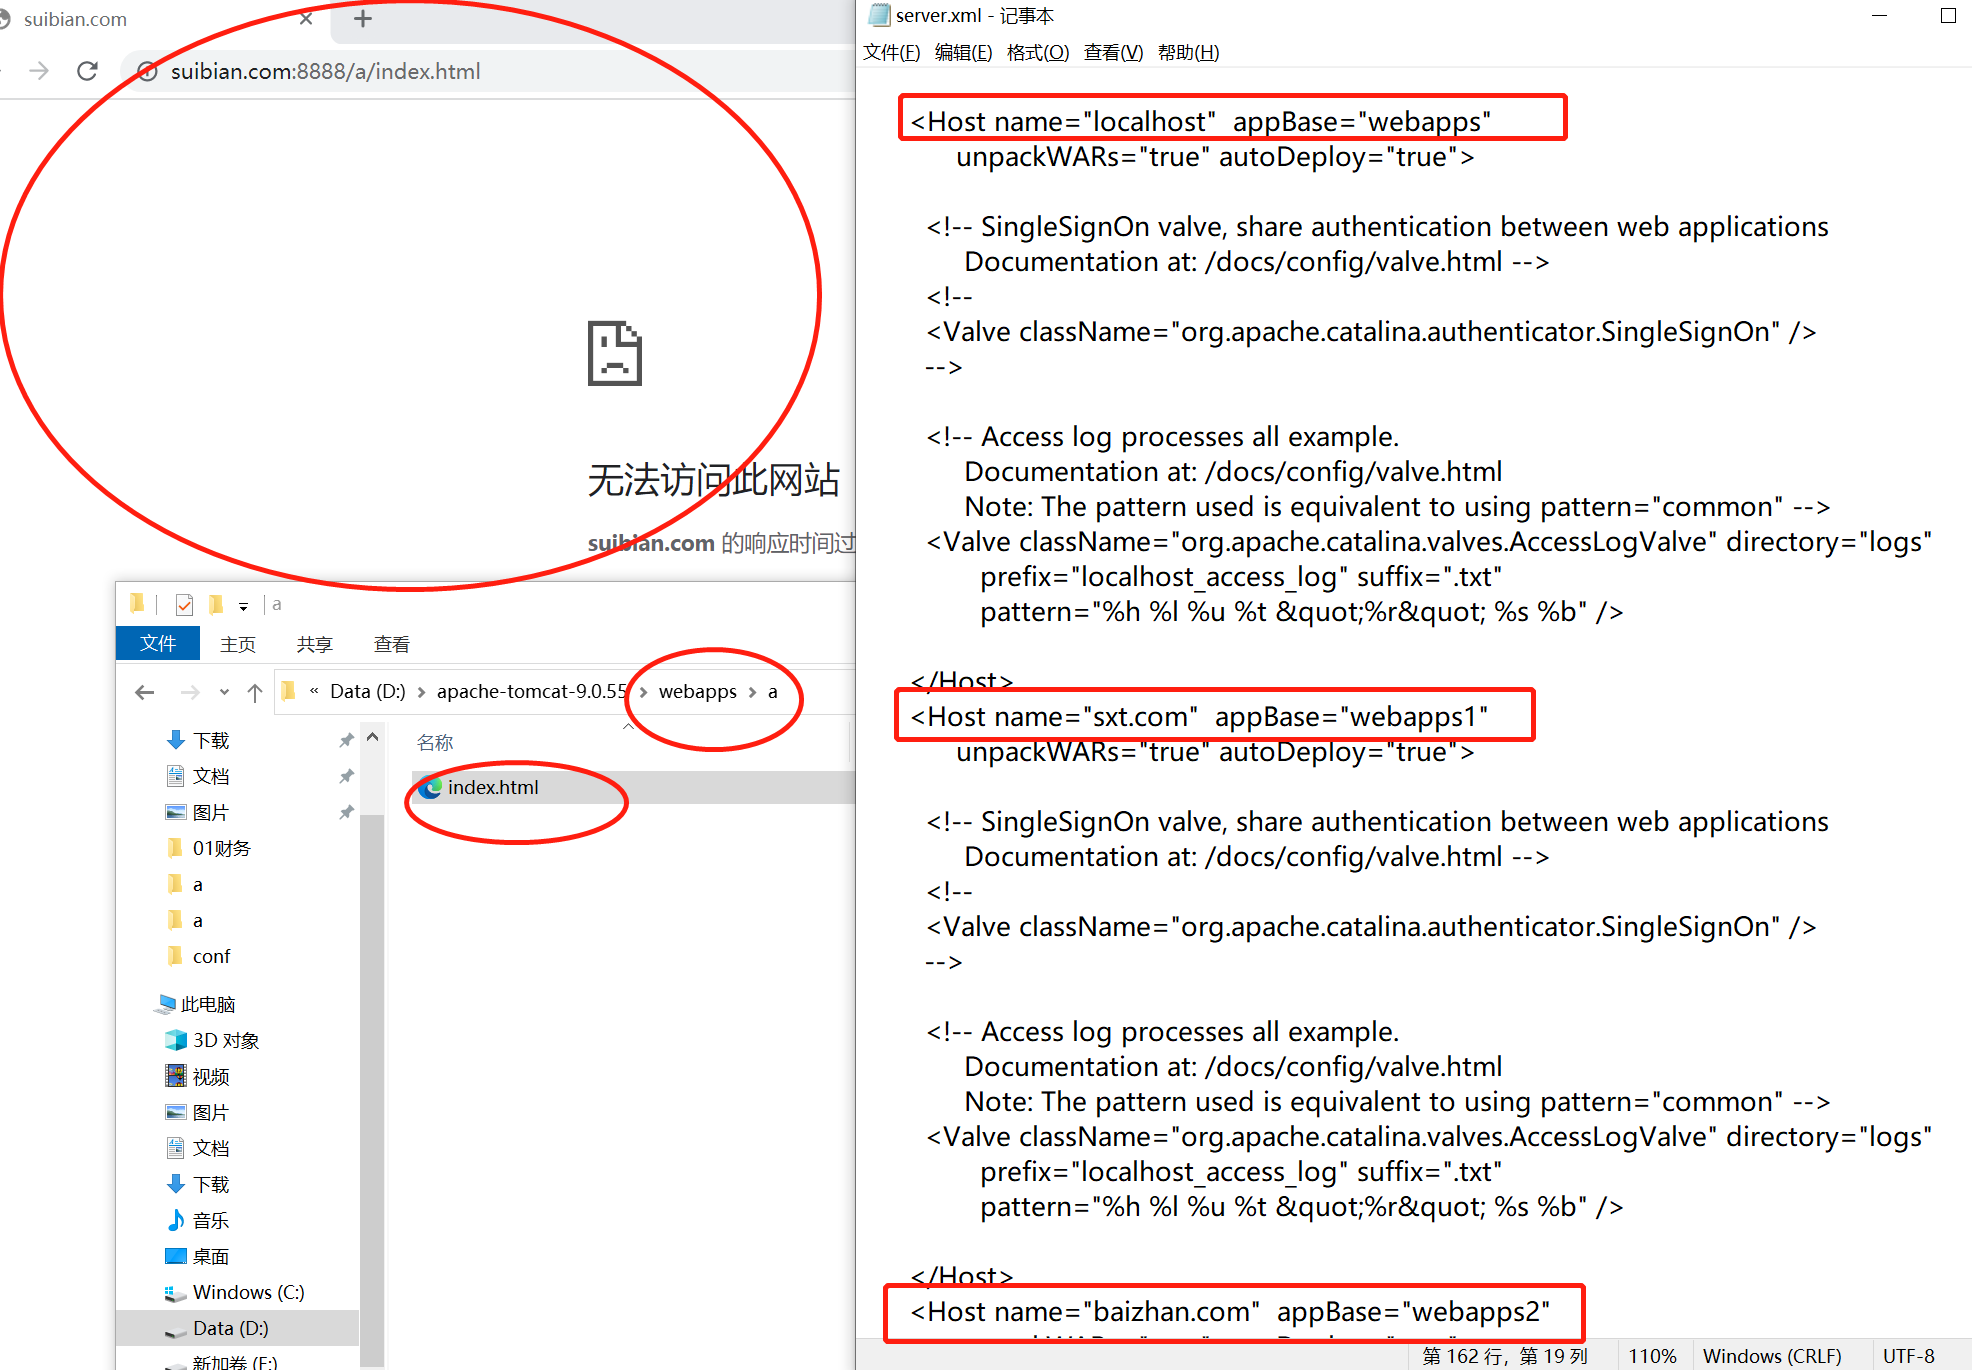Reload the suibian.com page in browser
The height and width of the screenshot is (1370, 1972).
[88, 71]
